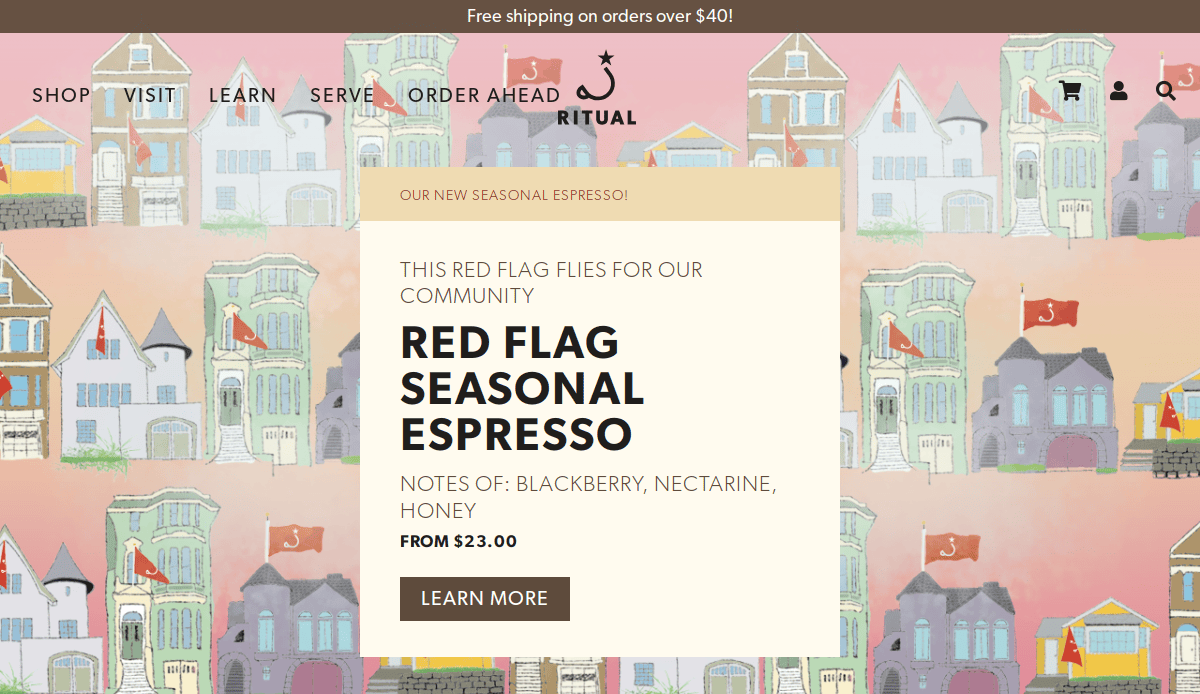The image size is (1200, 694).
Task: Select the cart icon to view items
Action: point(1069,91)
